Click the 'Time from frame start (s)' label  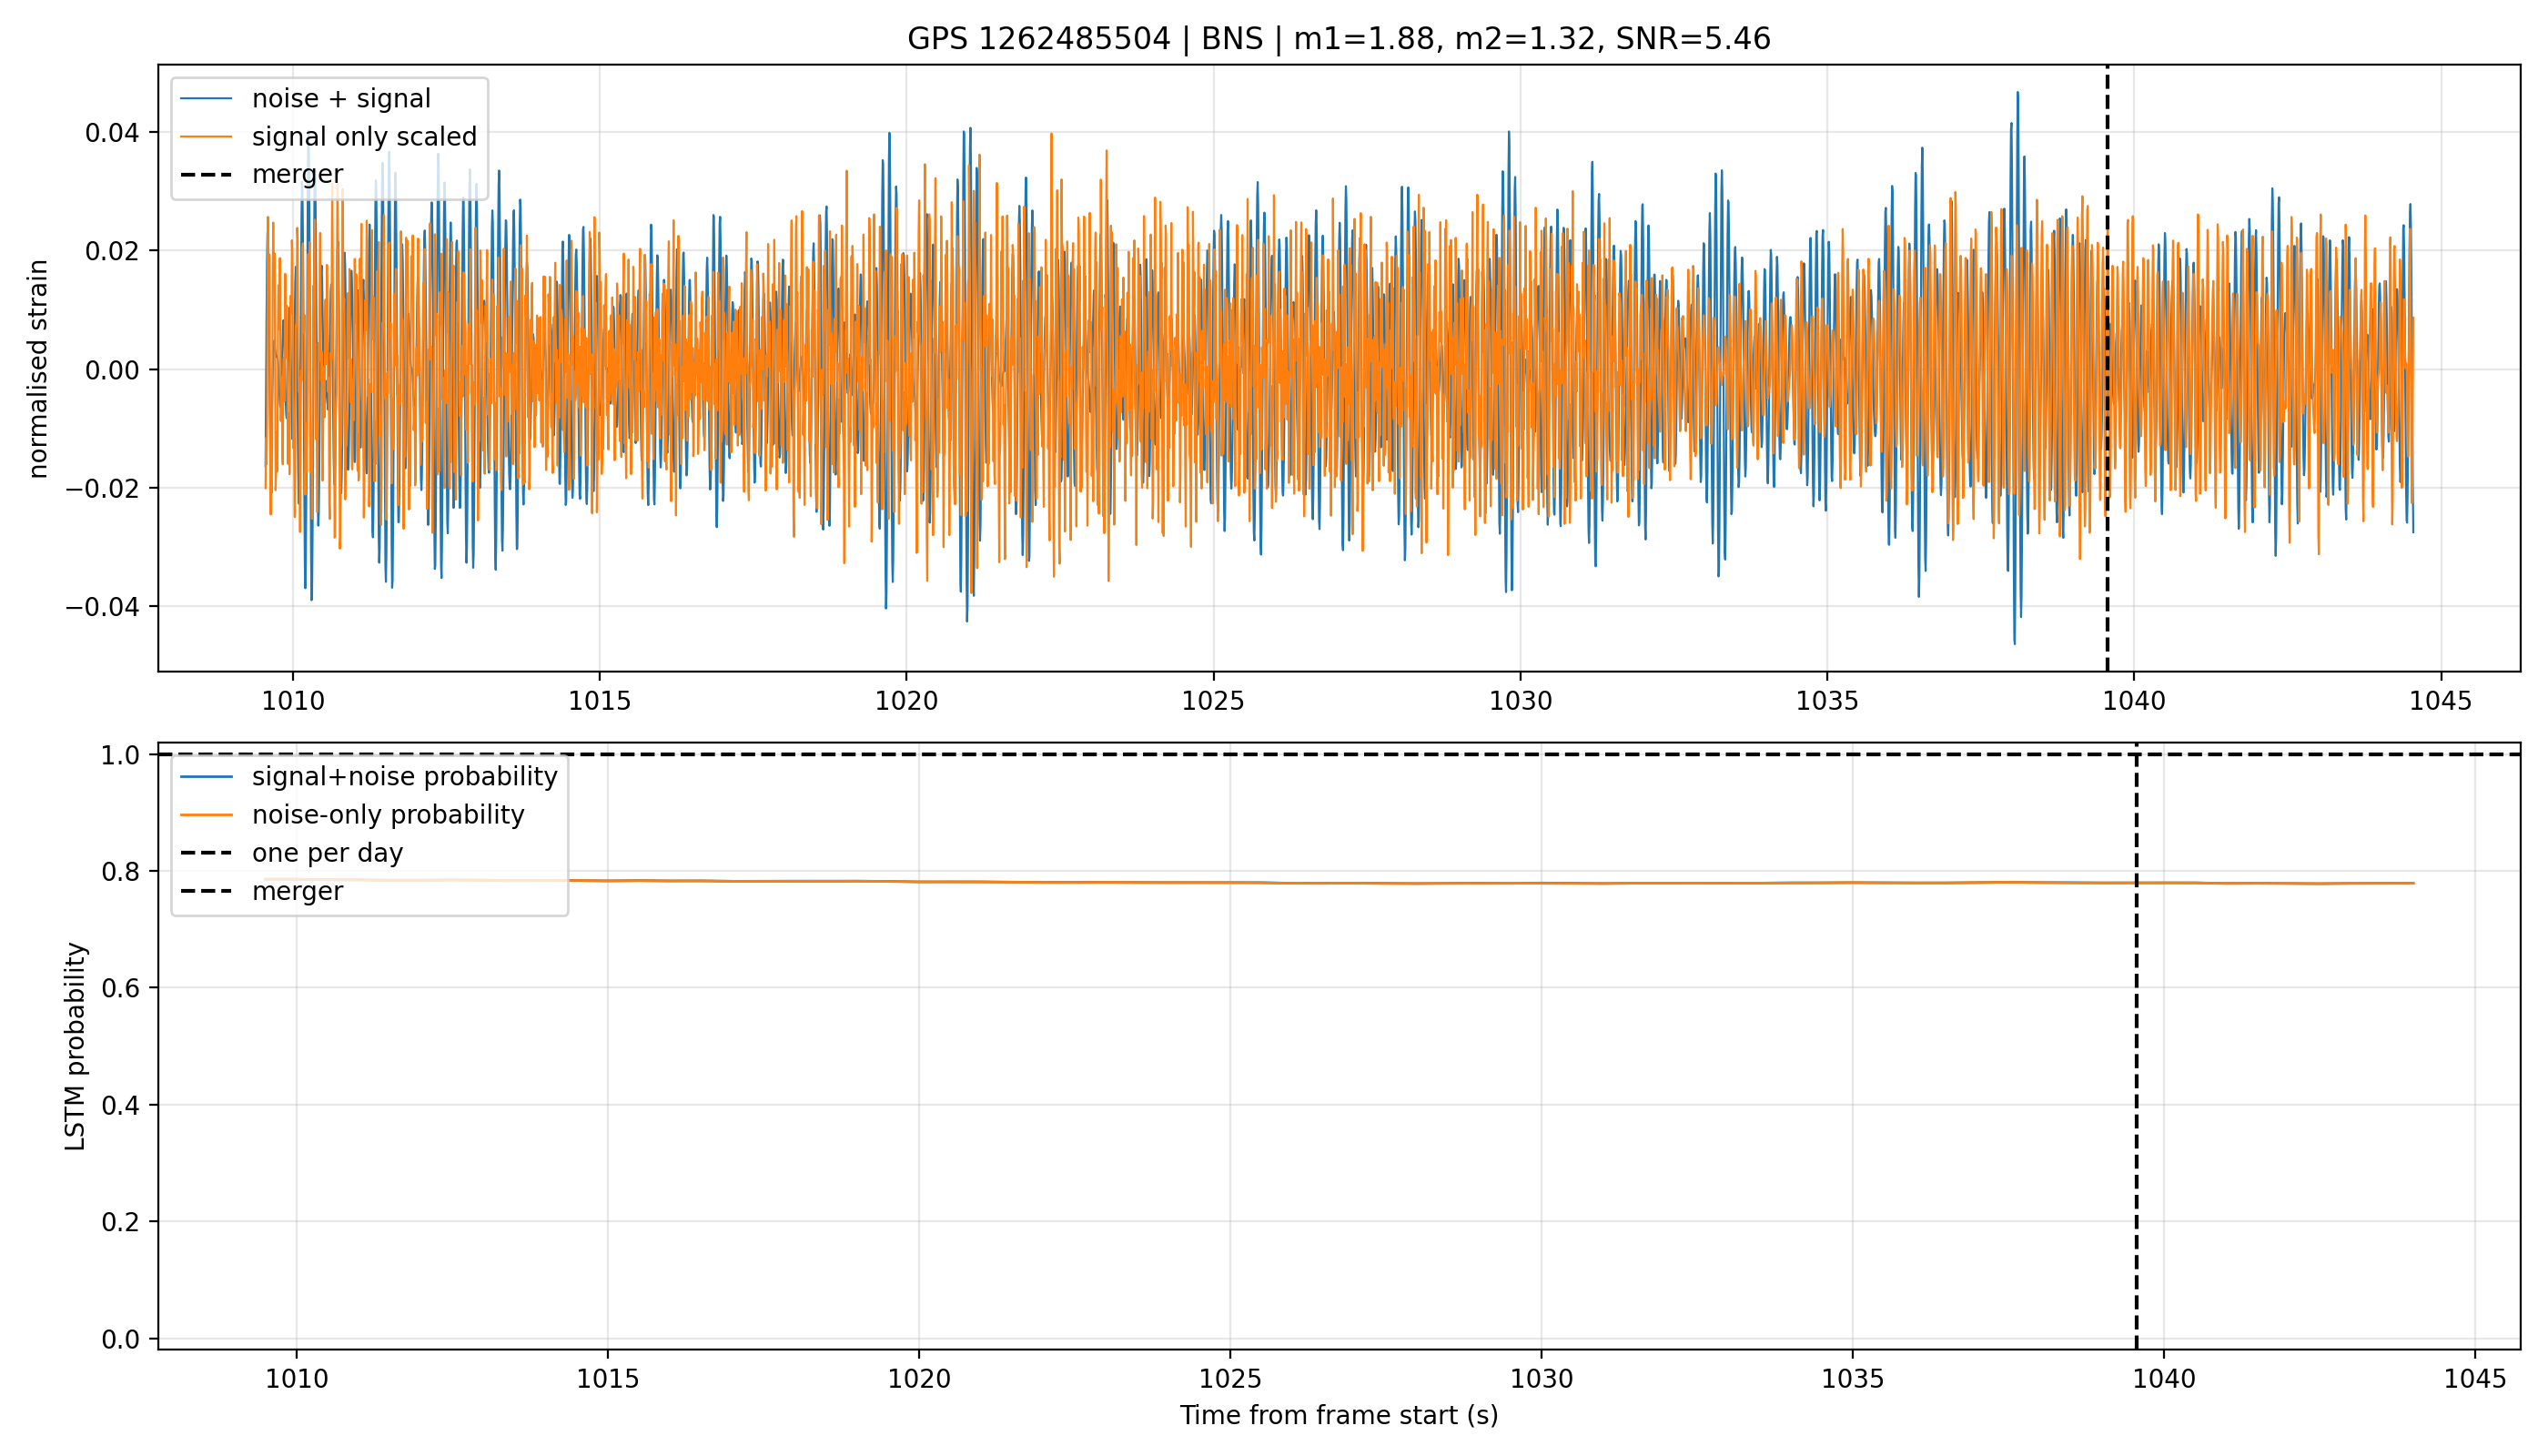(1338, 1416)
